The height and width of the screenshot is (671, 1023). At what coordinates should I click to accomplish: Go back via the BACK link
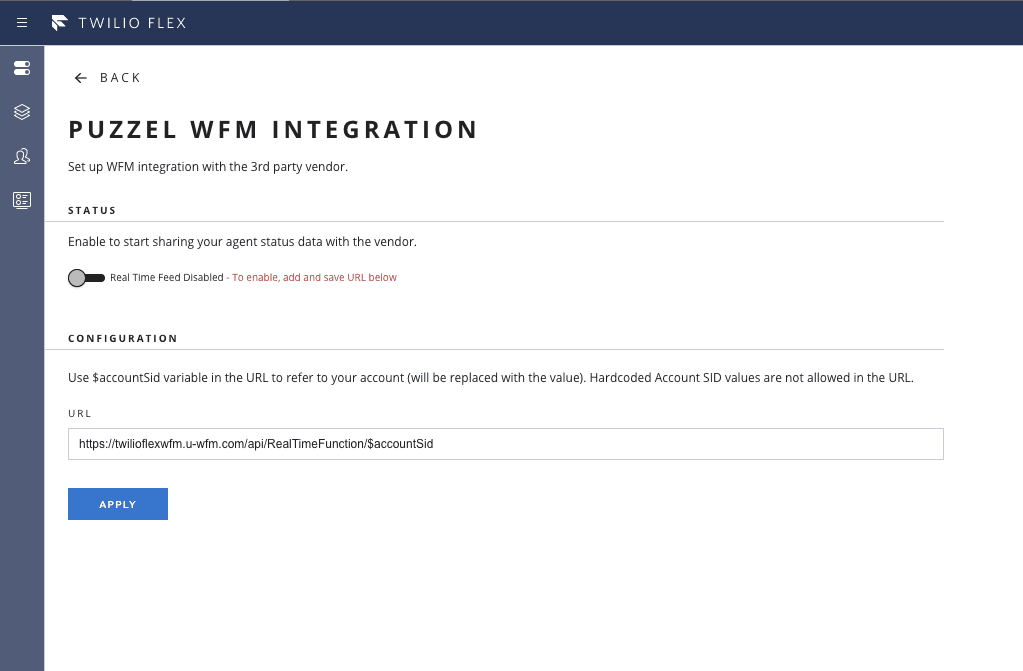tap(120, 78)
